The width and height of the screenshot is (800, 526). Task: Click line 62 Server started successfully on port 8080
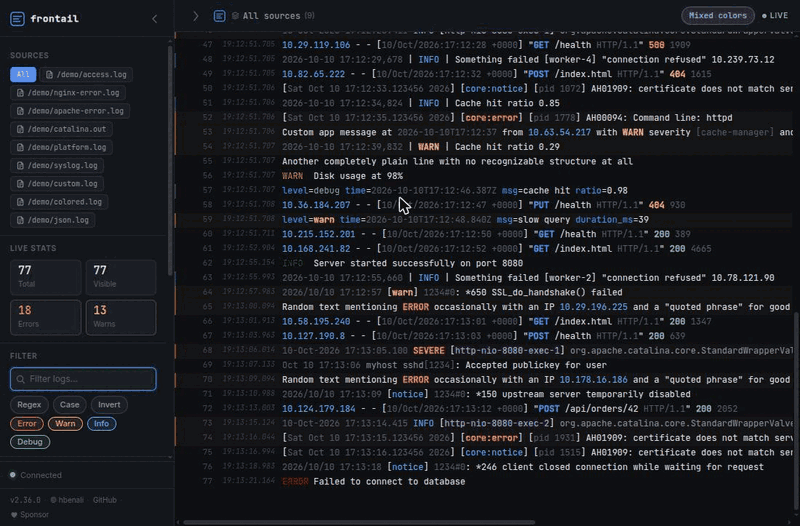[x=485, y=263]
